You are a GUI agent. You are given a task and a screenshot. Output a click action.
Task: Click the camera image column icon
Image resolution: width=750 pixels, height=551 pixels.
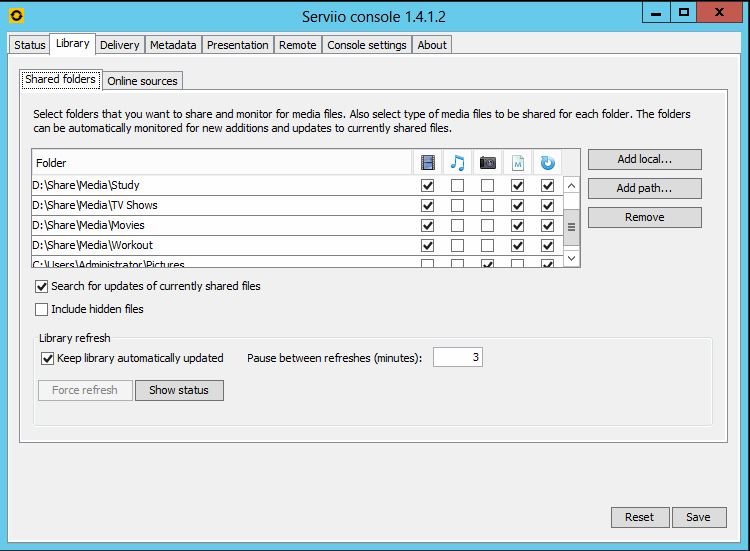[488, 163]
